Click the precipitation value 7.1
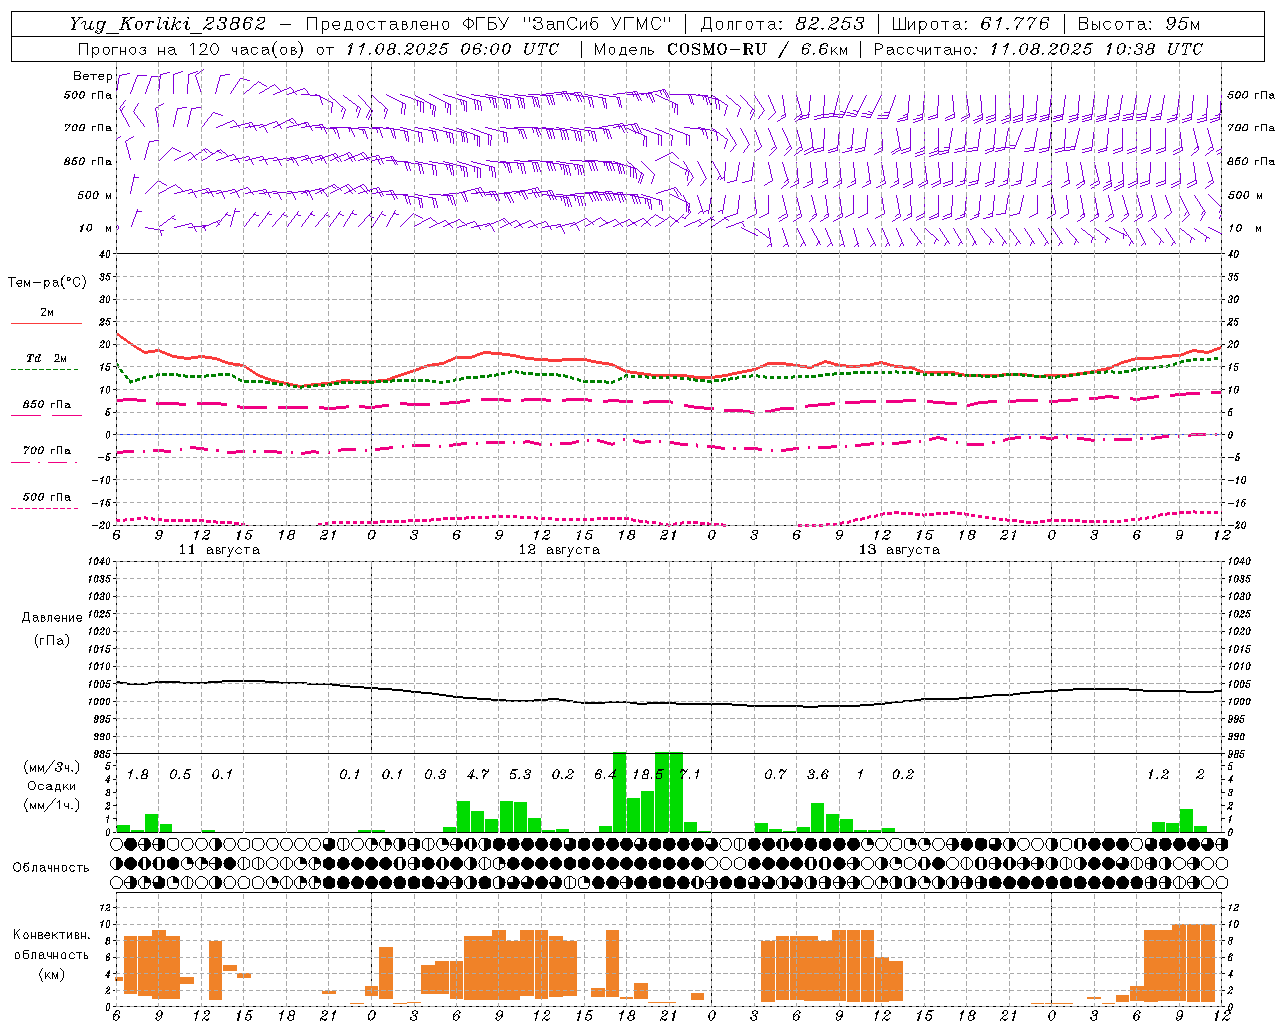This screenshot has width=1280, height=1024. click(690, 774)
